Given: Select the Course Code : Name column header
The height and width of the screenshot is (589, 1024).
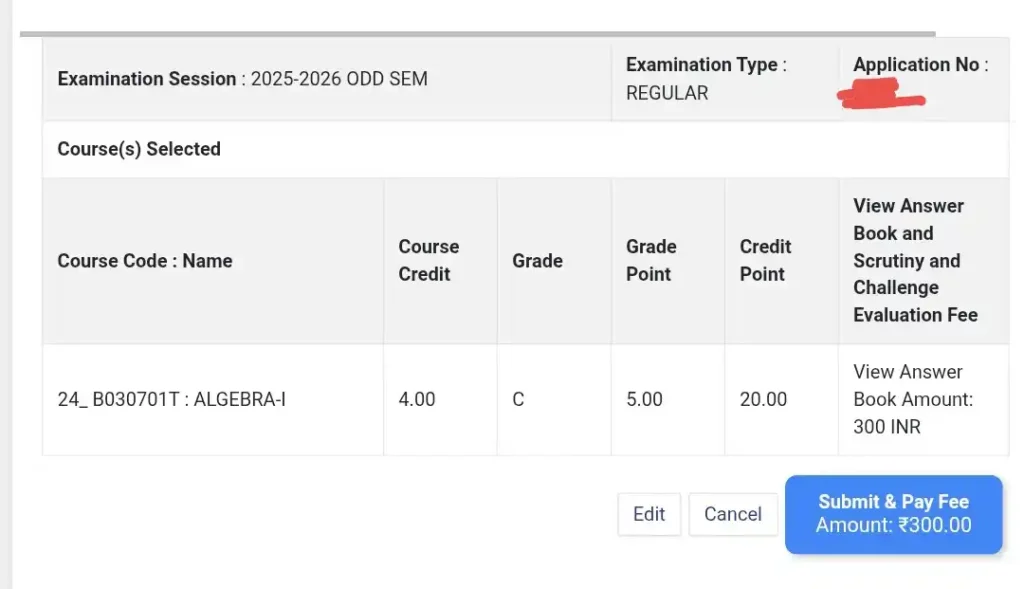Looking at the screenshot, I should coord(145,261).
